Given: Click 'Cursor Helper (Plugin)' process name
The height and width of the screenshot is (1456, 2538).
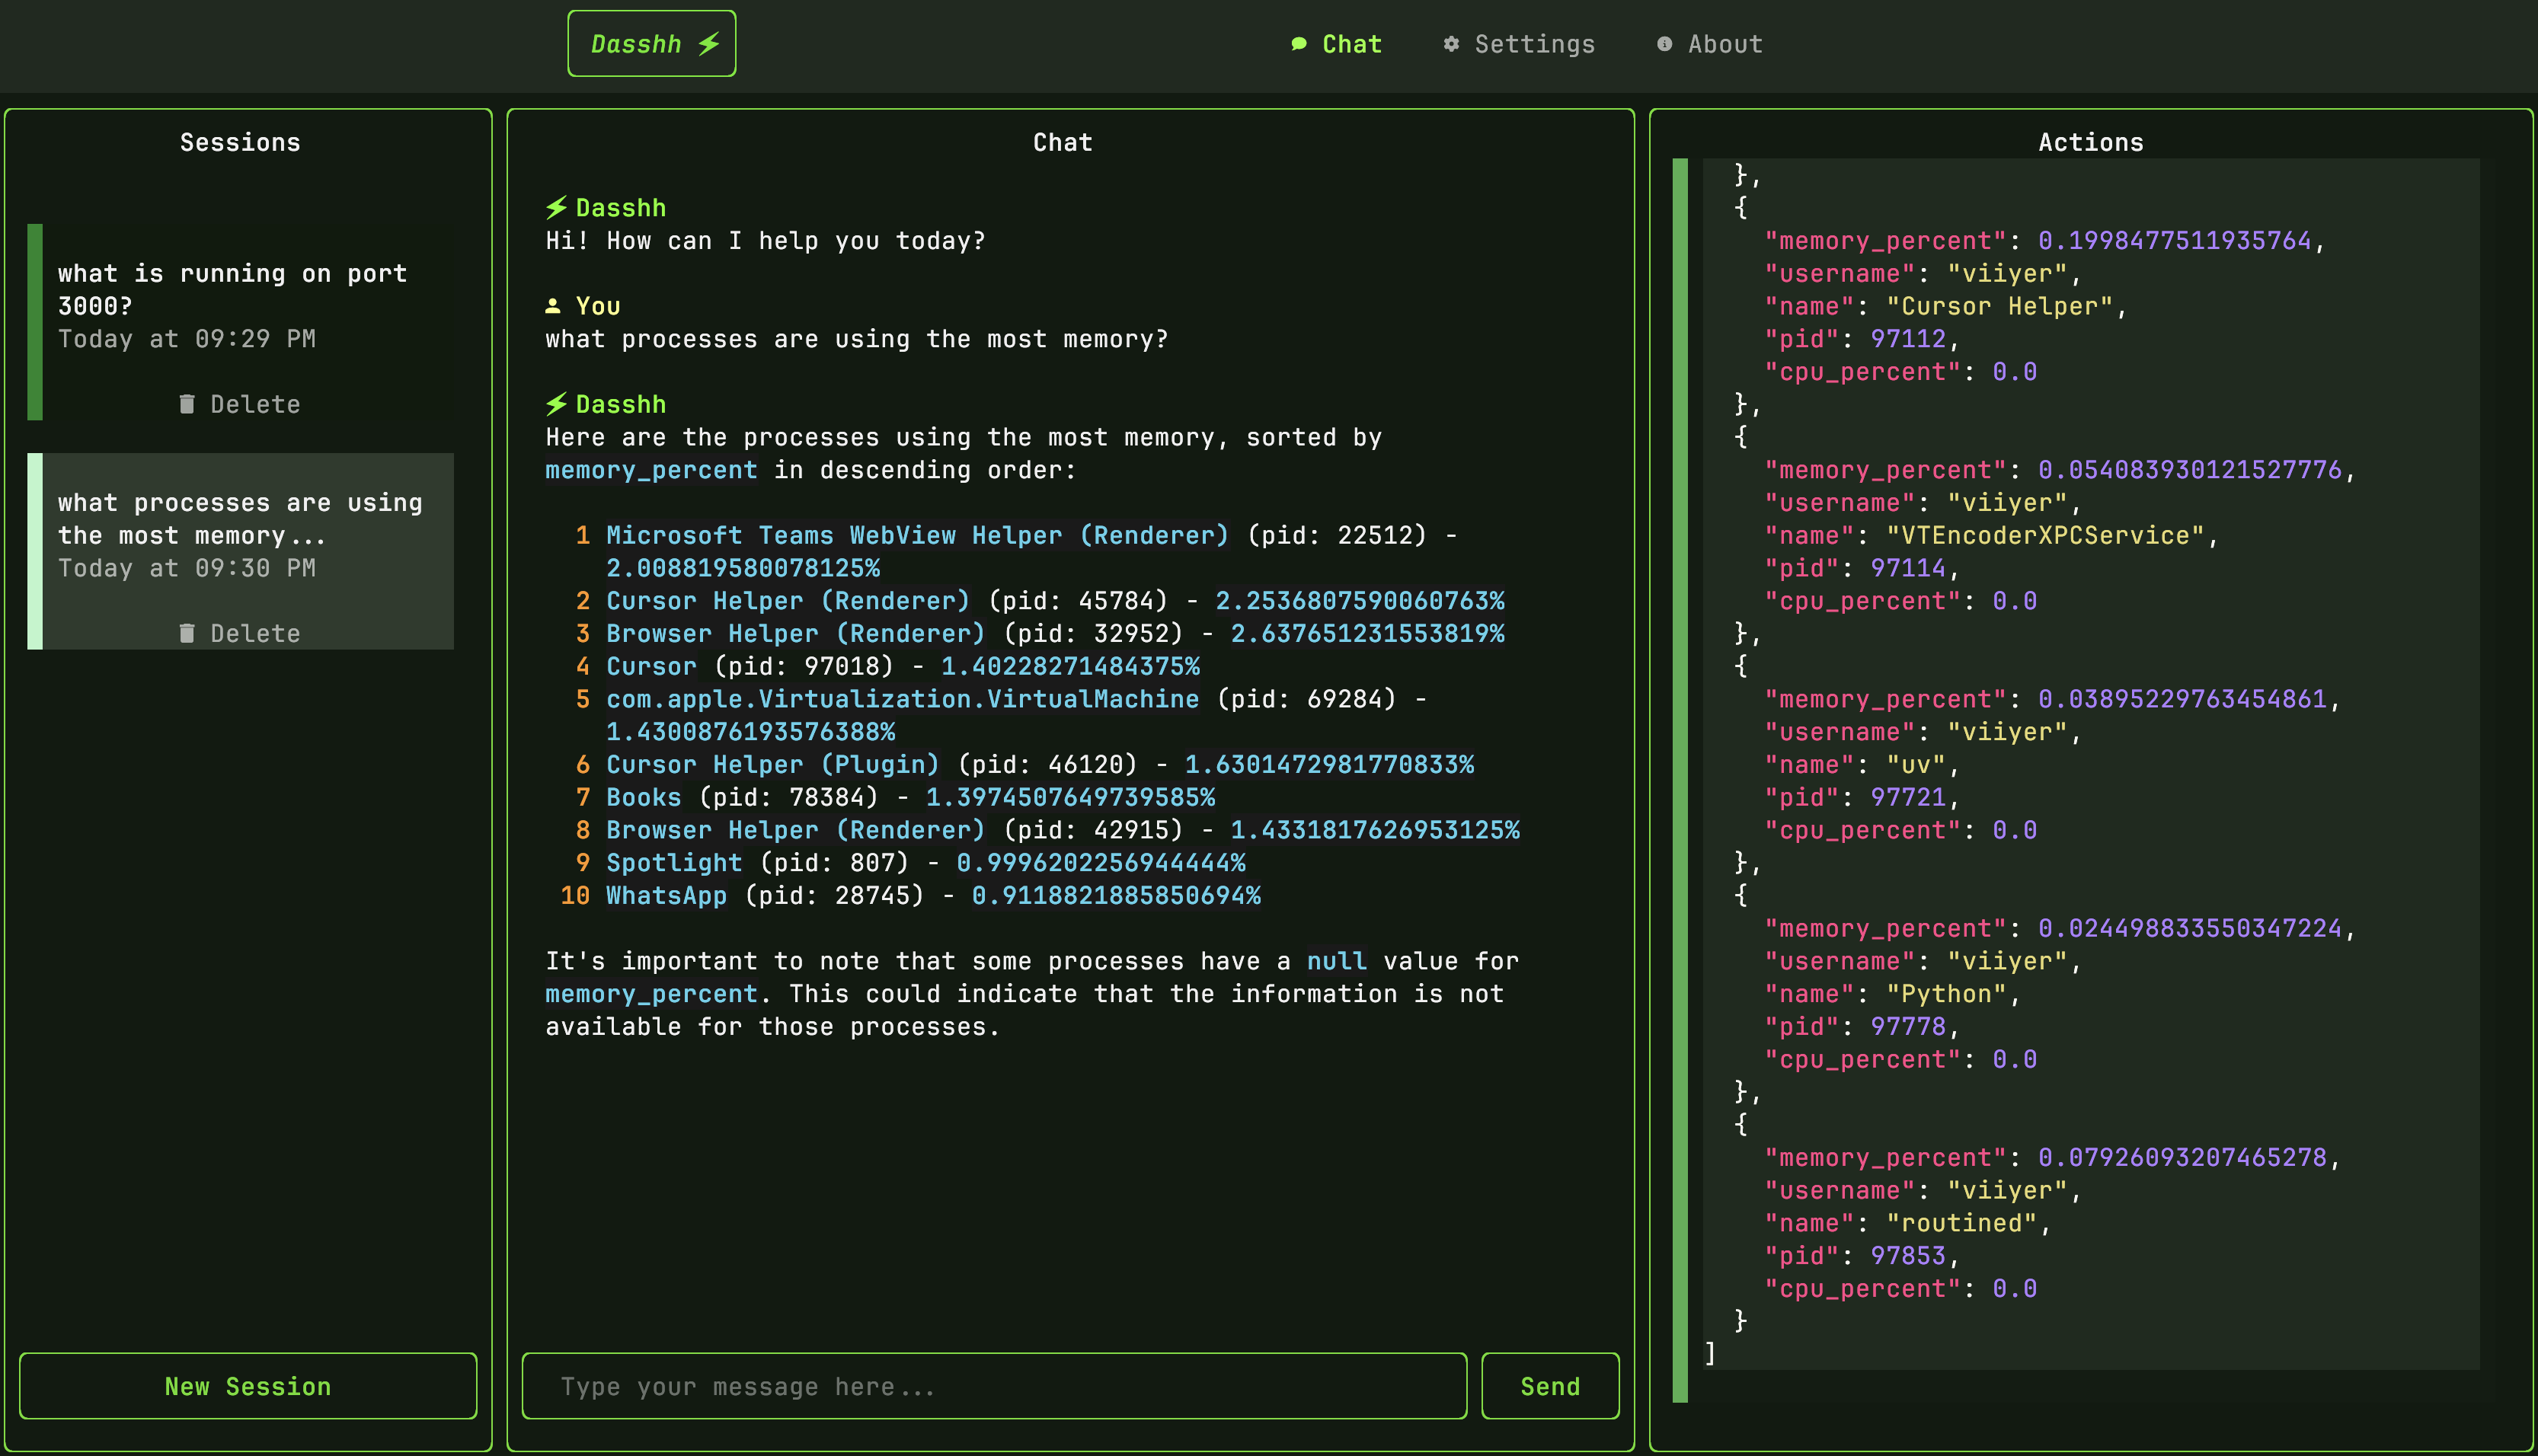Looking at the screenshot, I should point(773,764).
